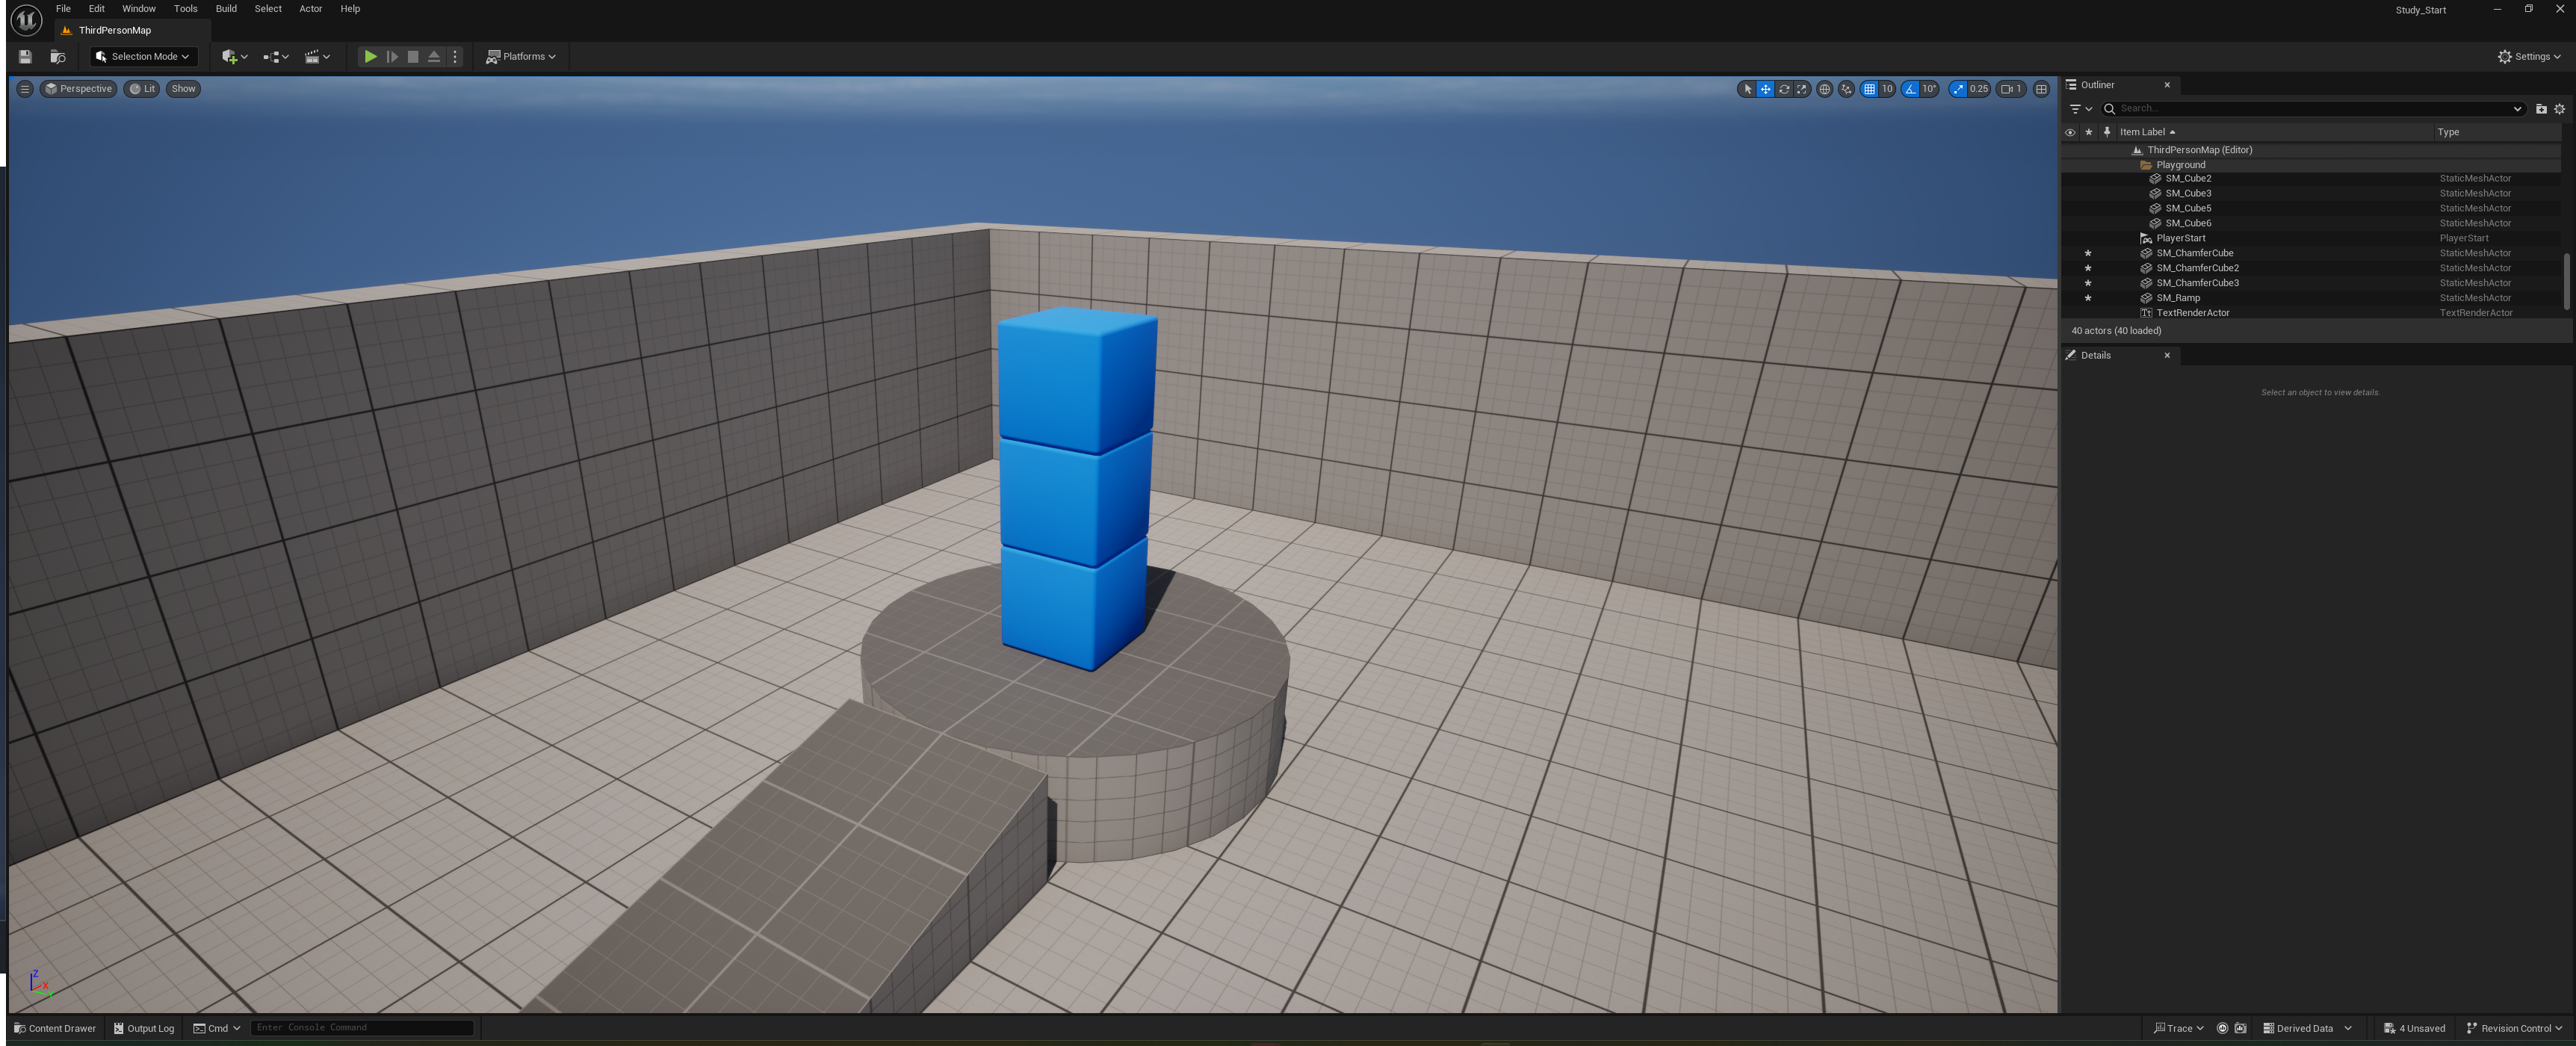Toggle scale snapping
2576x1046 pixels.
[1957, 89]
